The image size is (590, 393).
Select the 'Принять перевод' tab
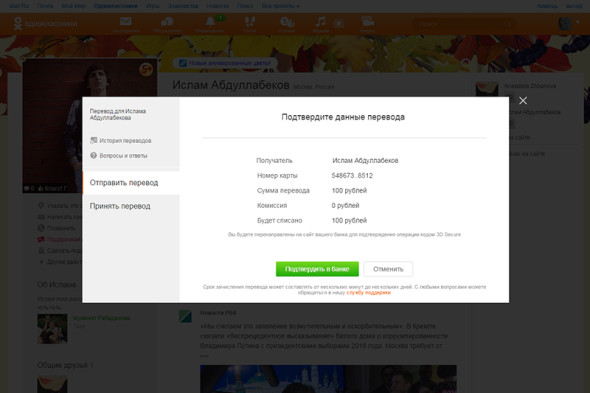pyautogui.click(x=131, y=206)
